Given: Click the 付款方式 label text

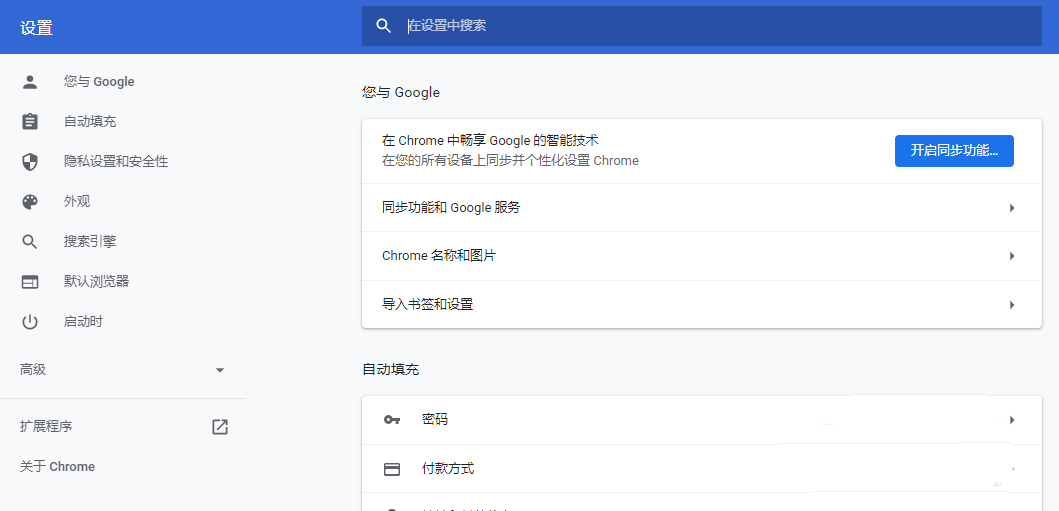Looking at the screenshot, I should click(x=448, y=468).
